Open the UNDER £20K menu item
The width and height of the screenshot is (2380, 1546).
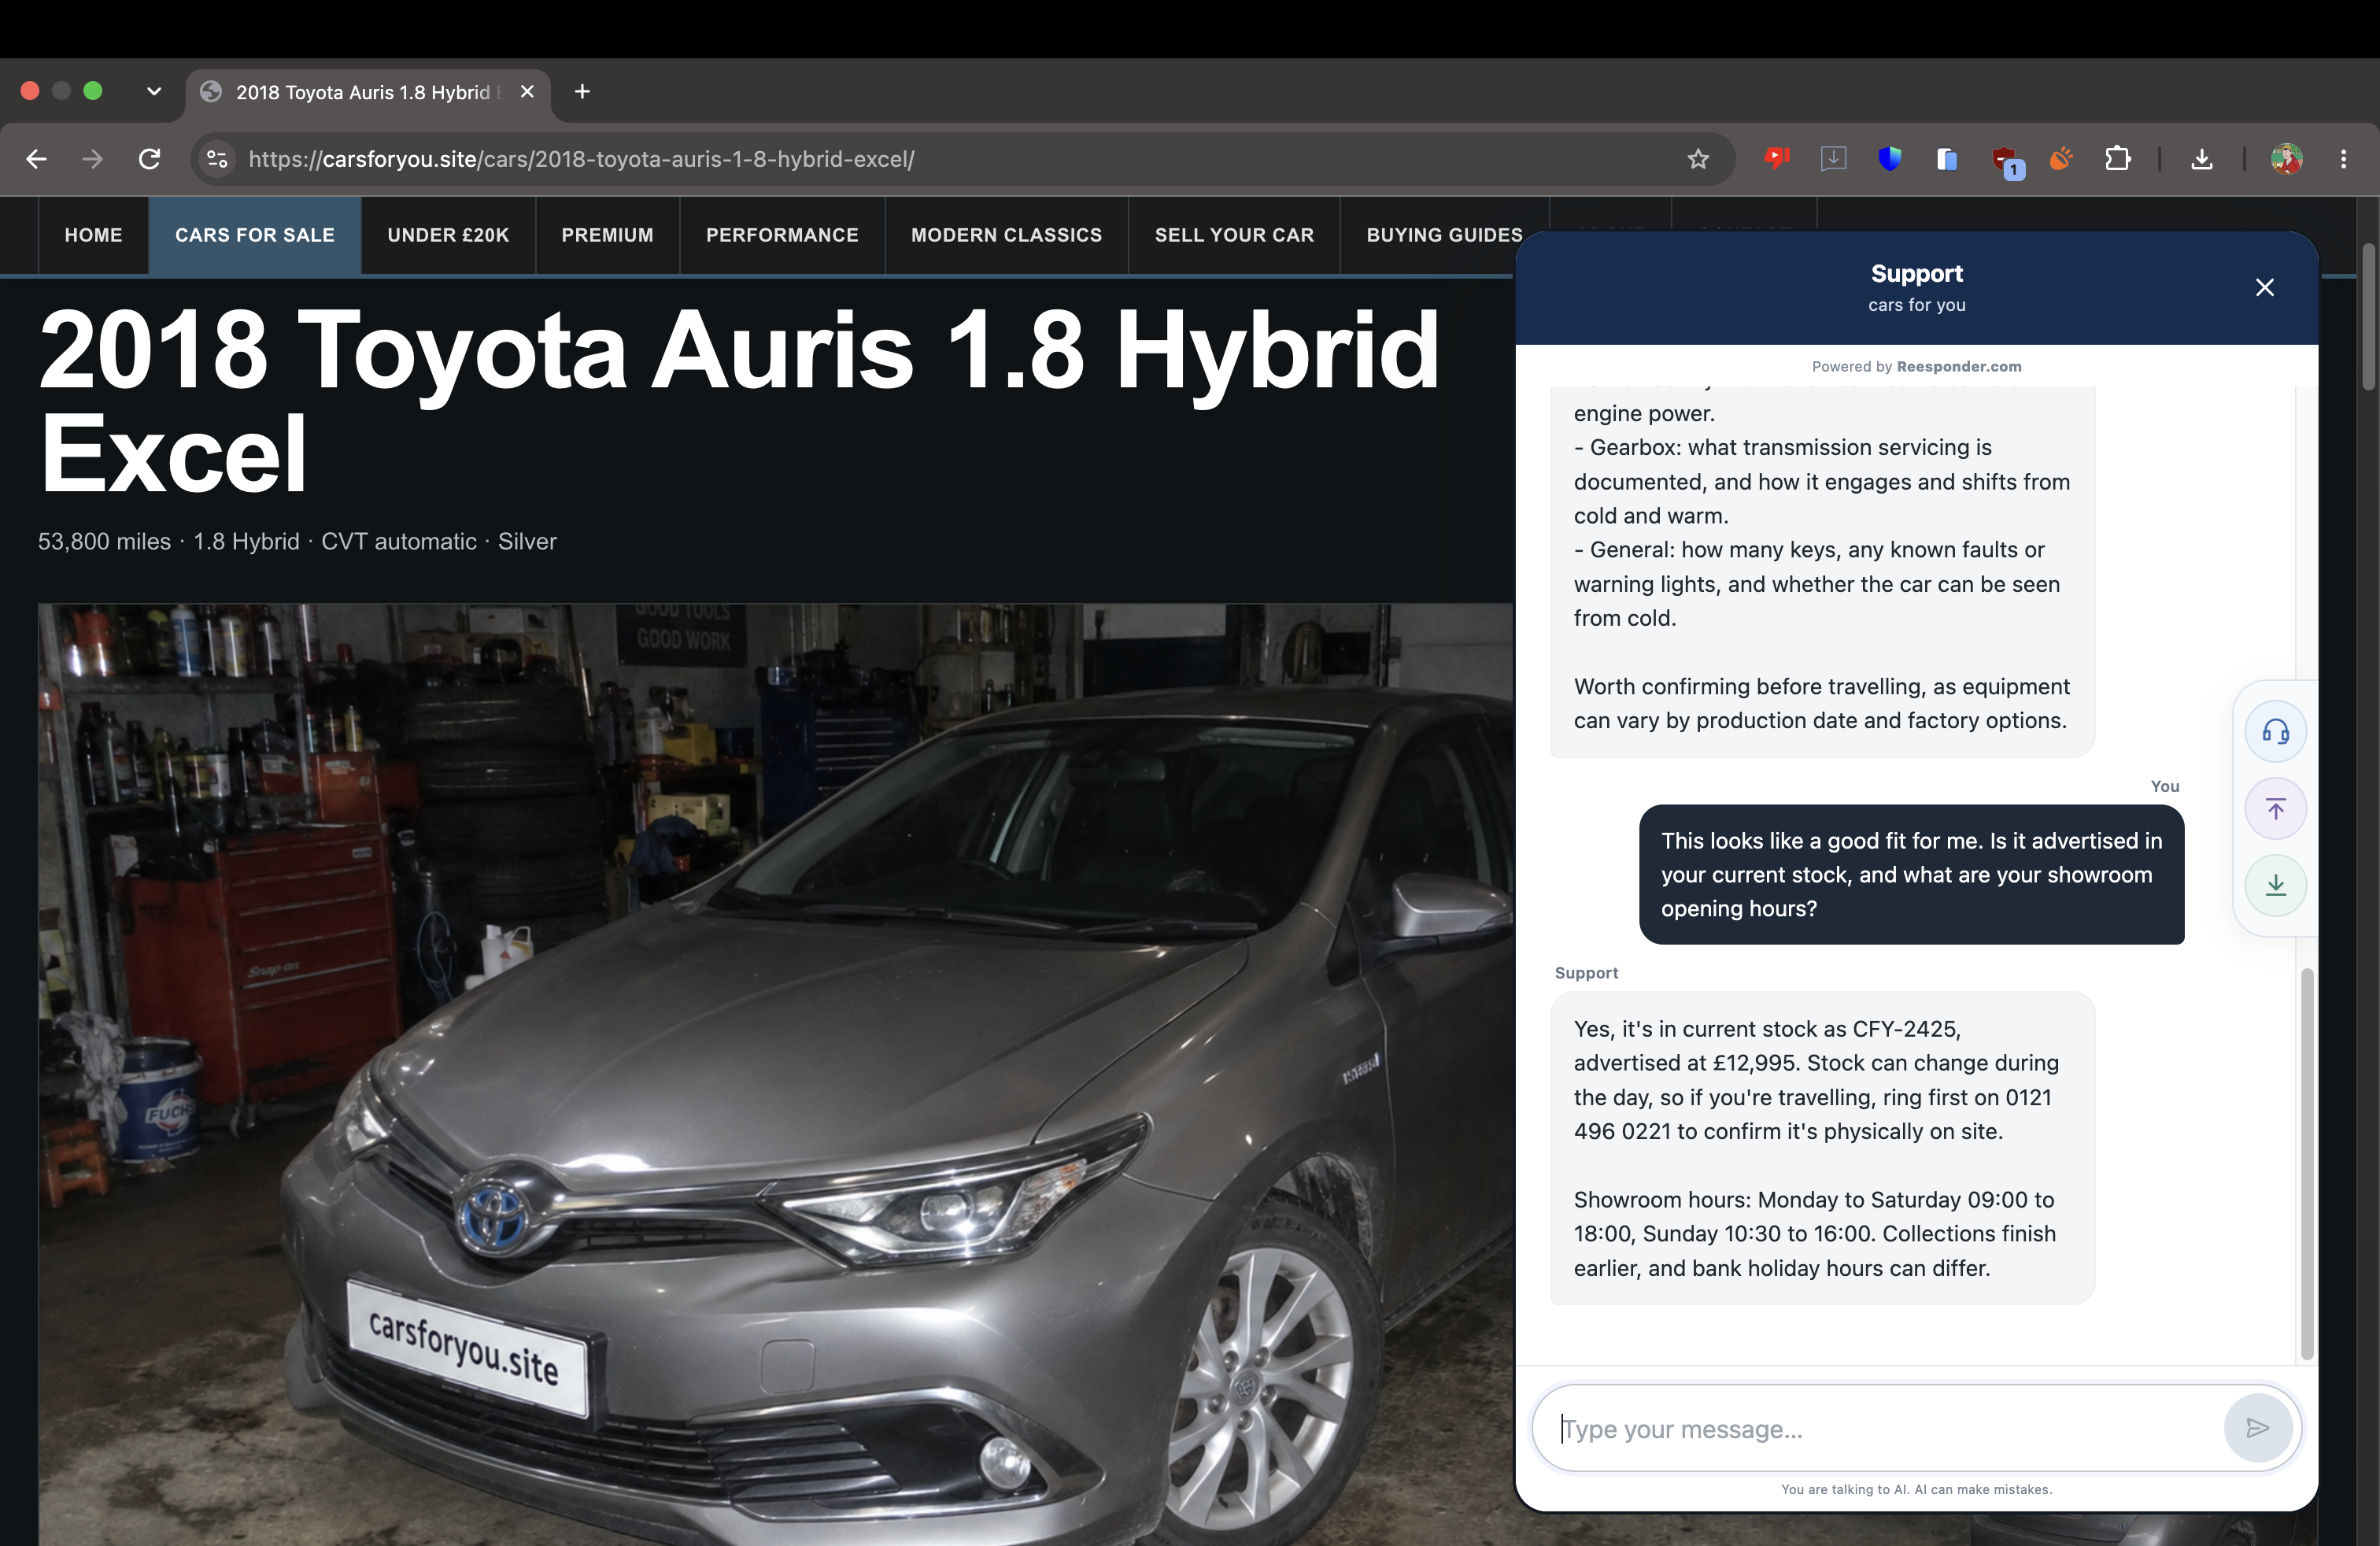[x=448, y=235]
